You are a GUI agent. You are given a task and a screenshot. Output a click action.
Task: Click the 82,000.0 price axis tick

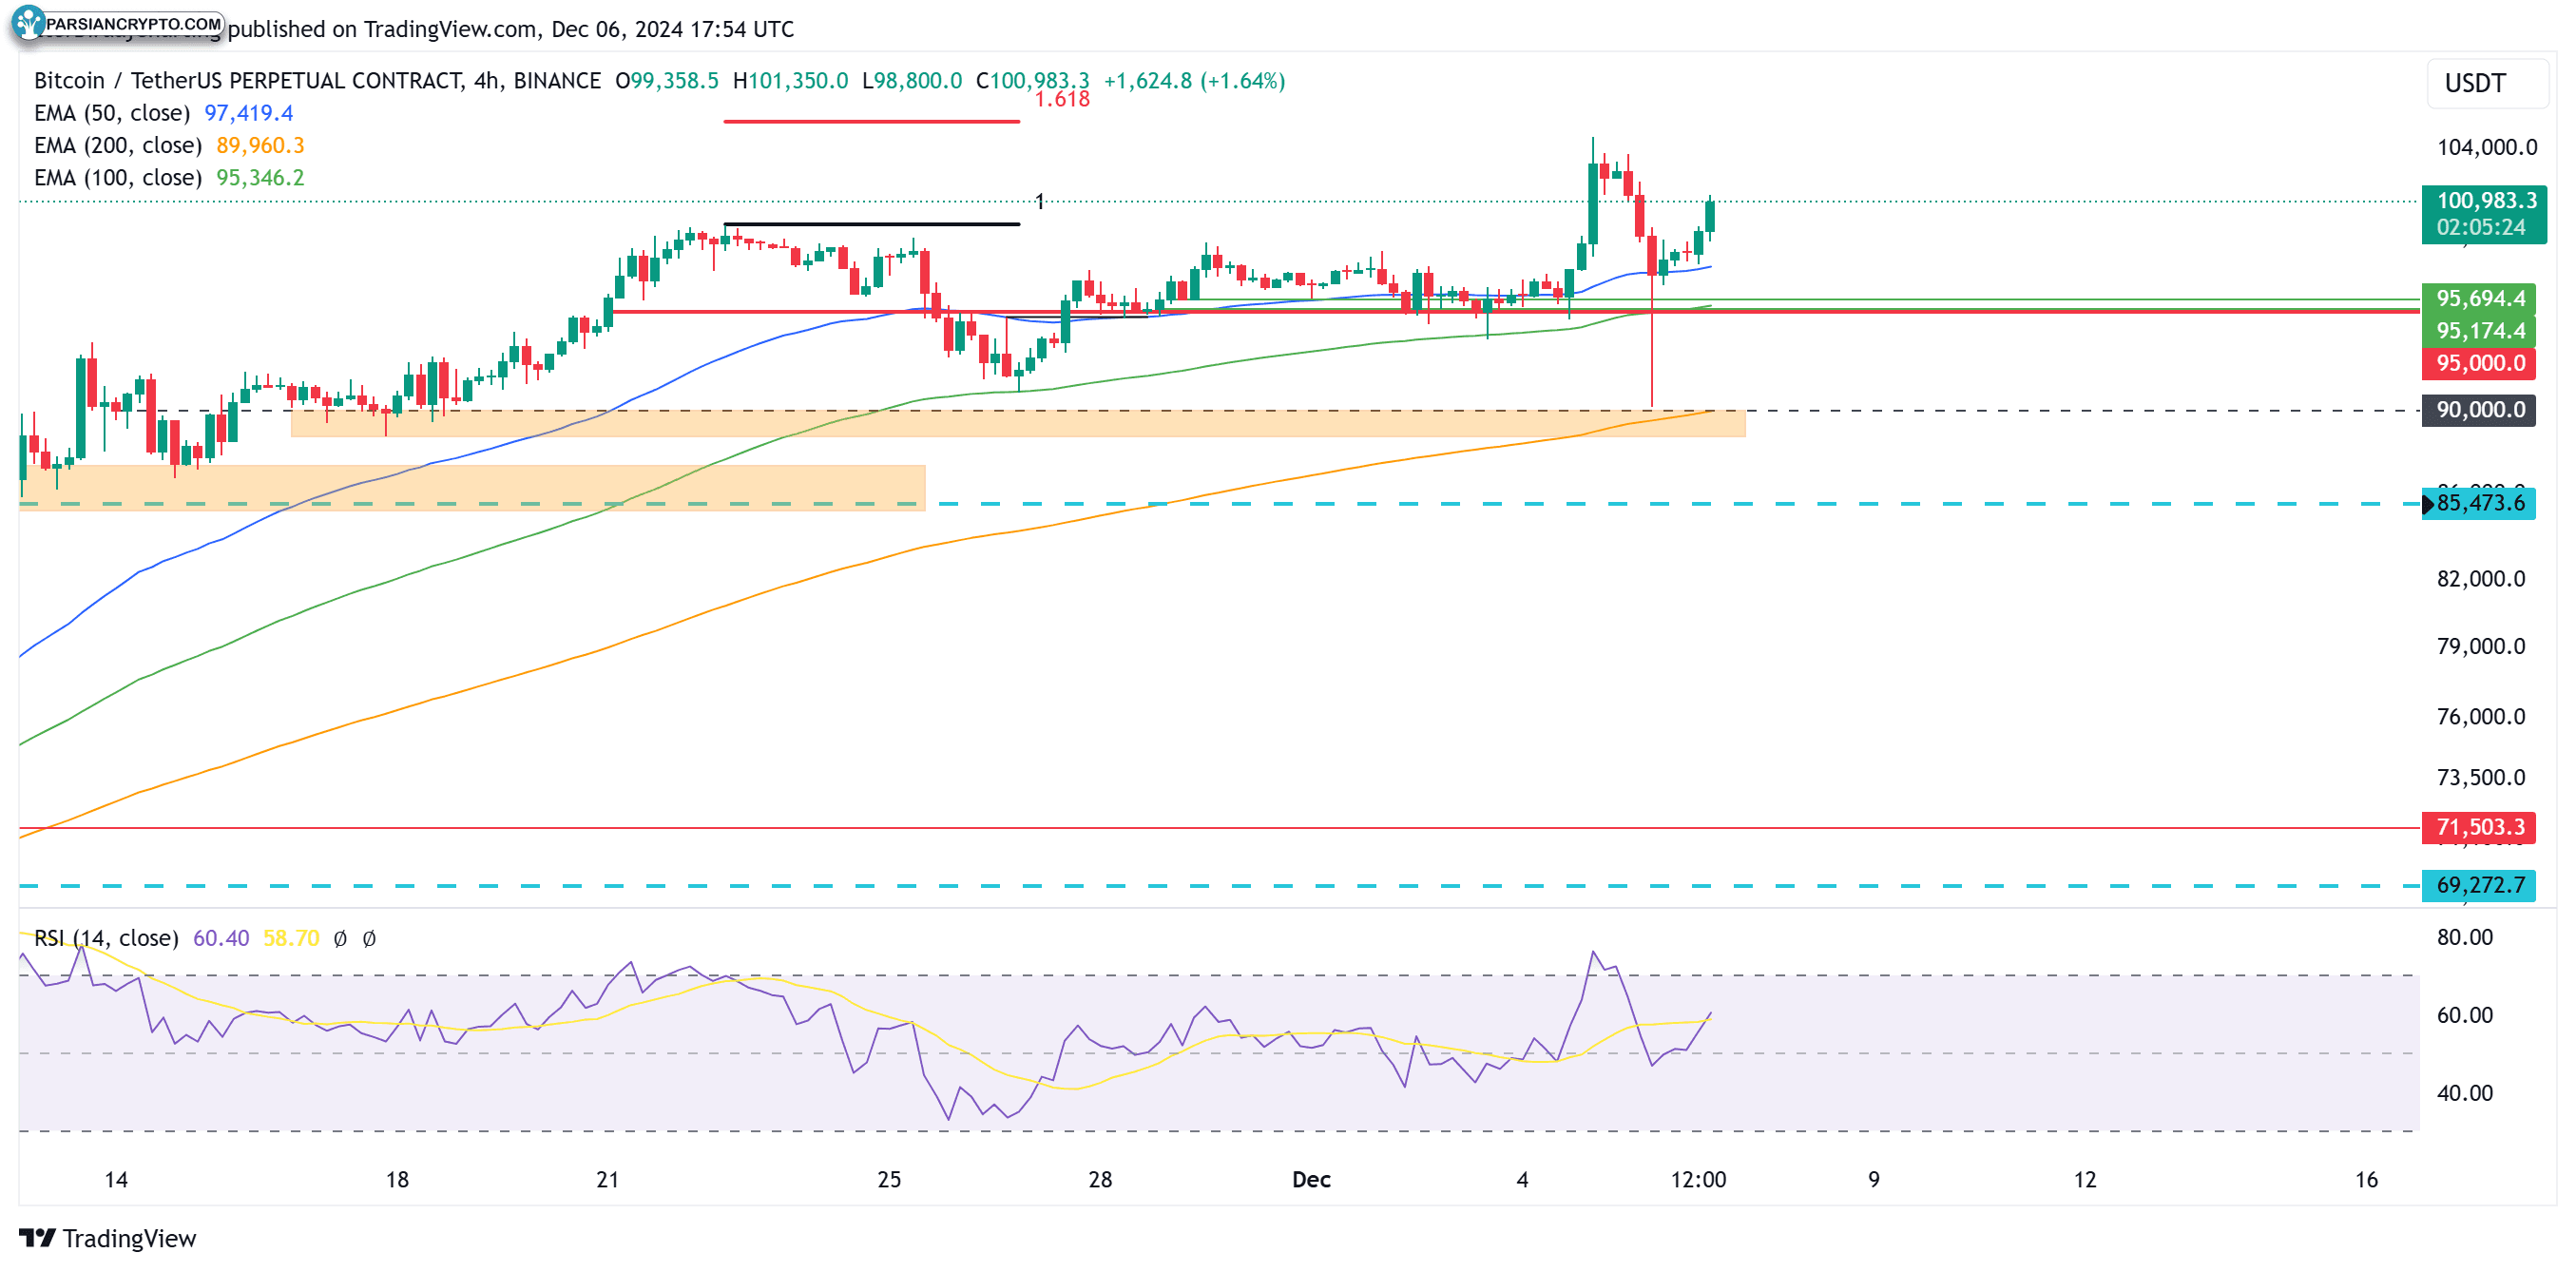[x=2481, y=578]
